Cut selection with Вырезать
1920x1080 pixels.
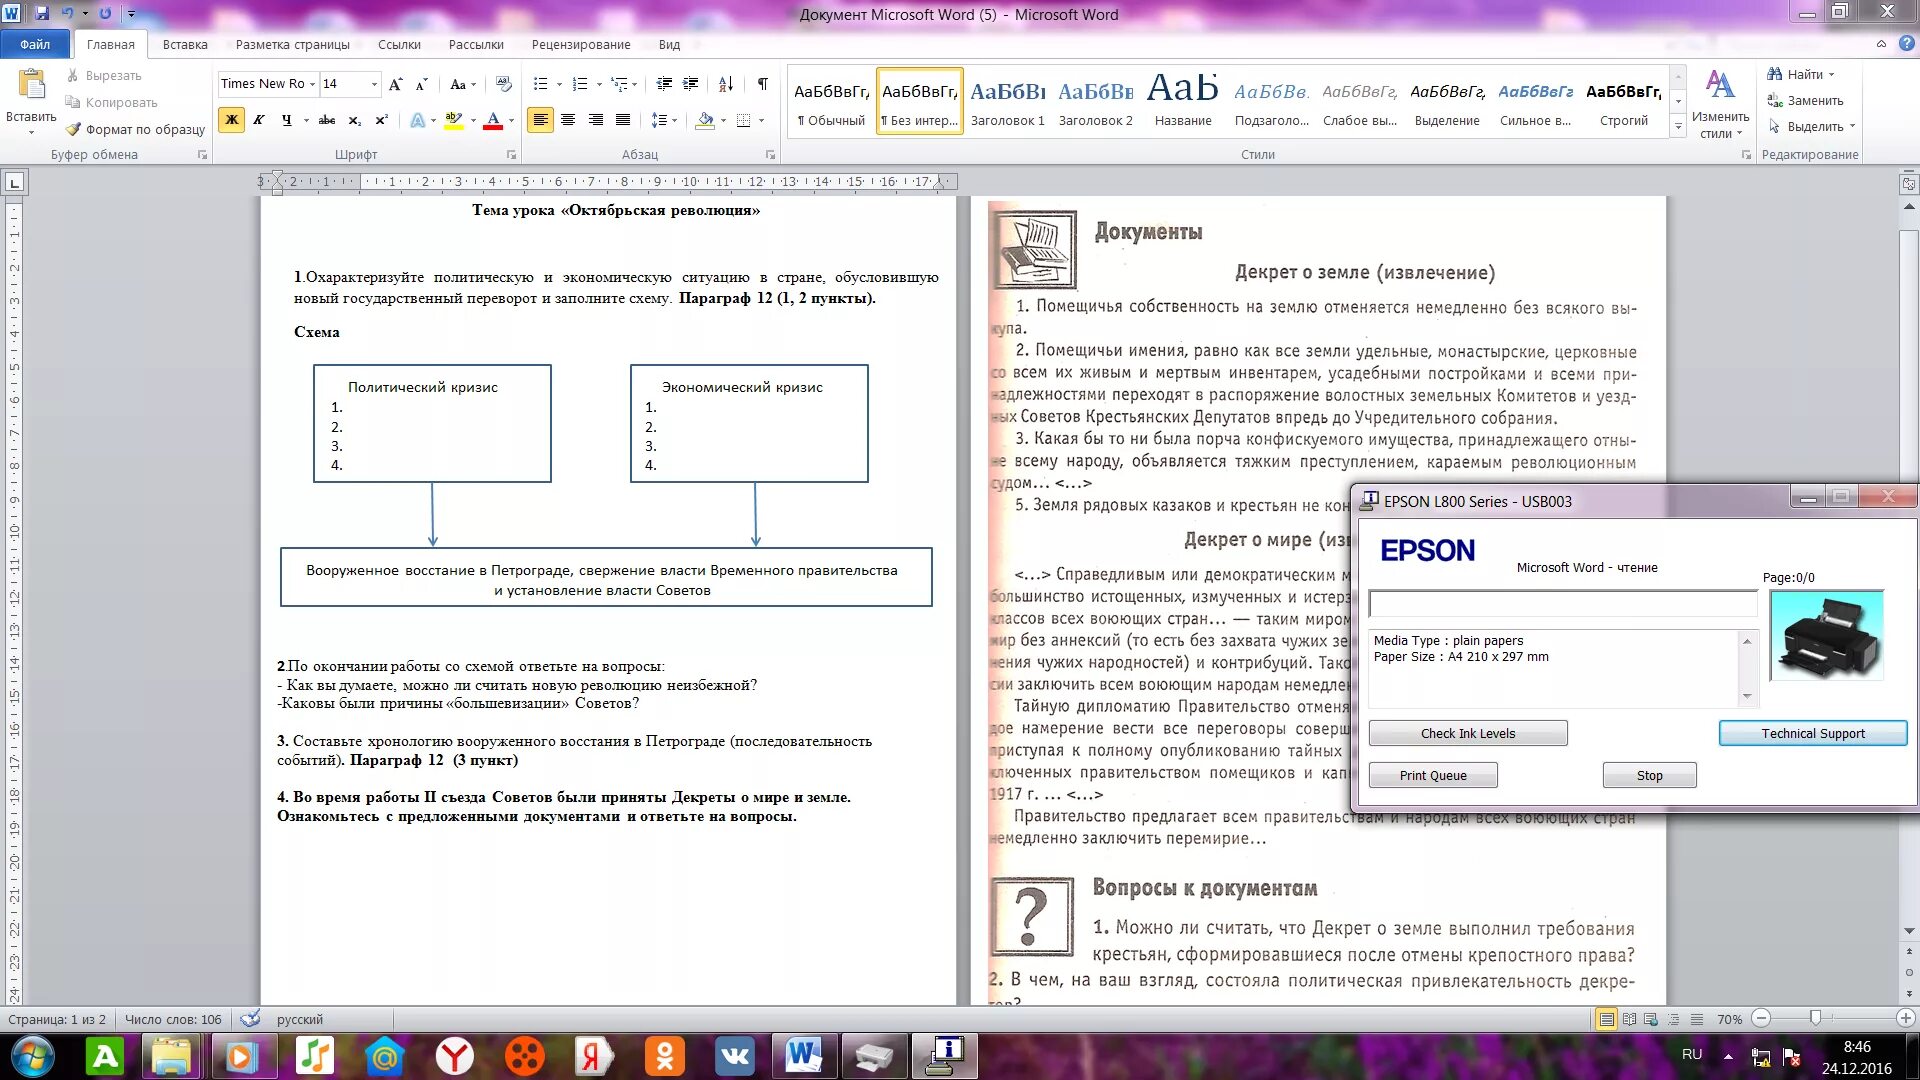coord(104,75)
